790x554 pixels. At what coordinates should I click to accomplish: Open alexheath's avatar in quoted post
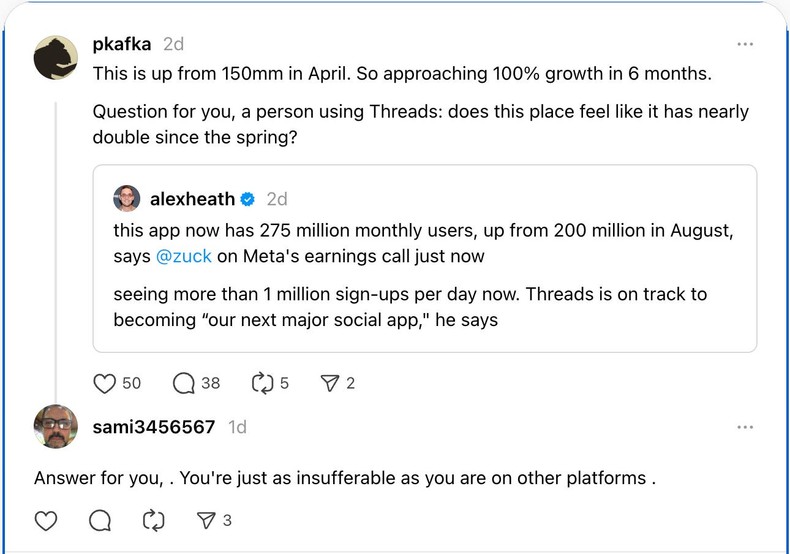click(127, 198)
